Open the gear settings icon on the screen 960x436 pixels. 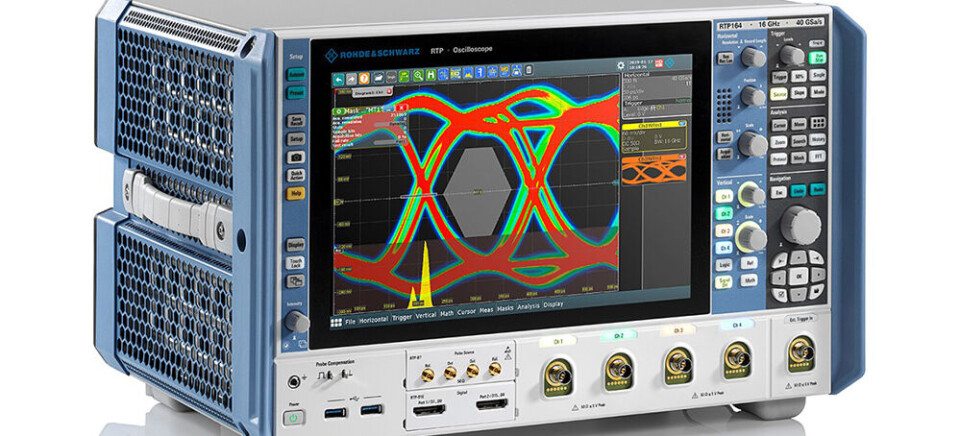click(621, 65)
